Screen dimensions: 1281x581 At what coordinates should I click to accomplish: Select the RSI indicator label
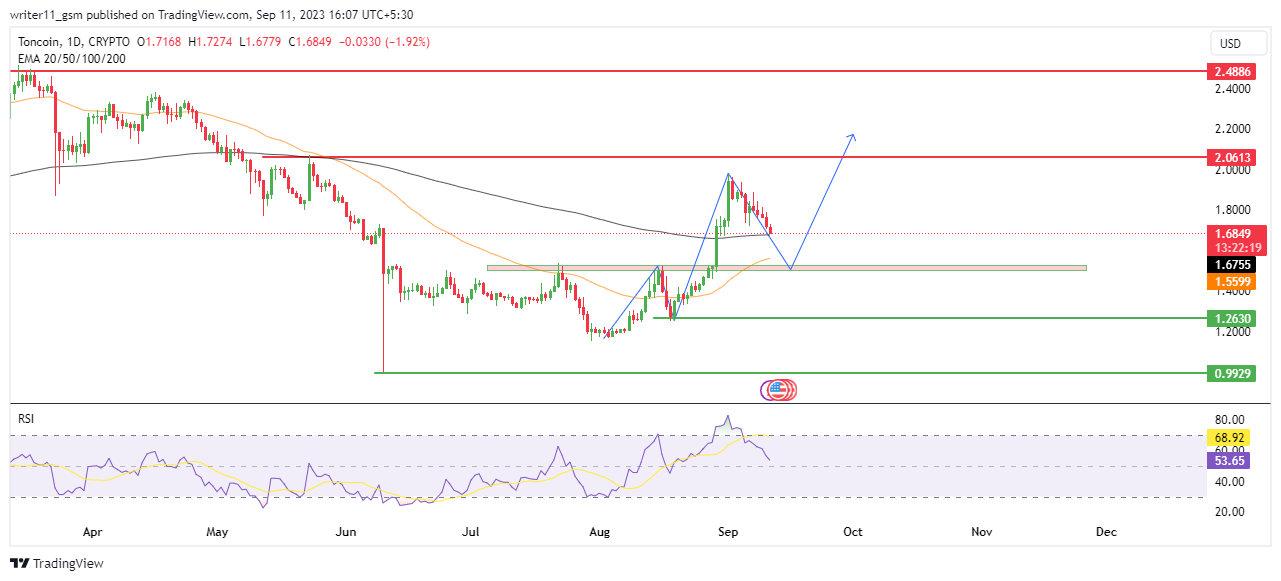coord(26,419)
